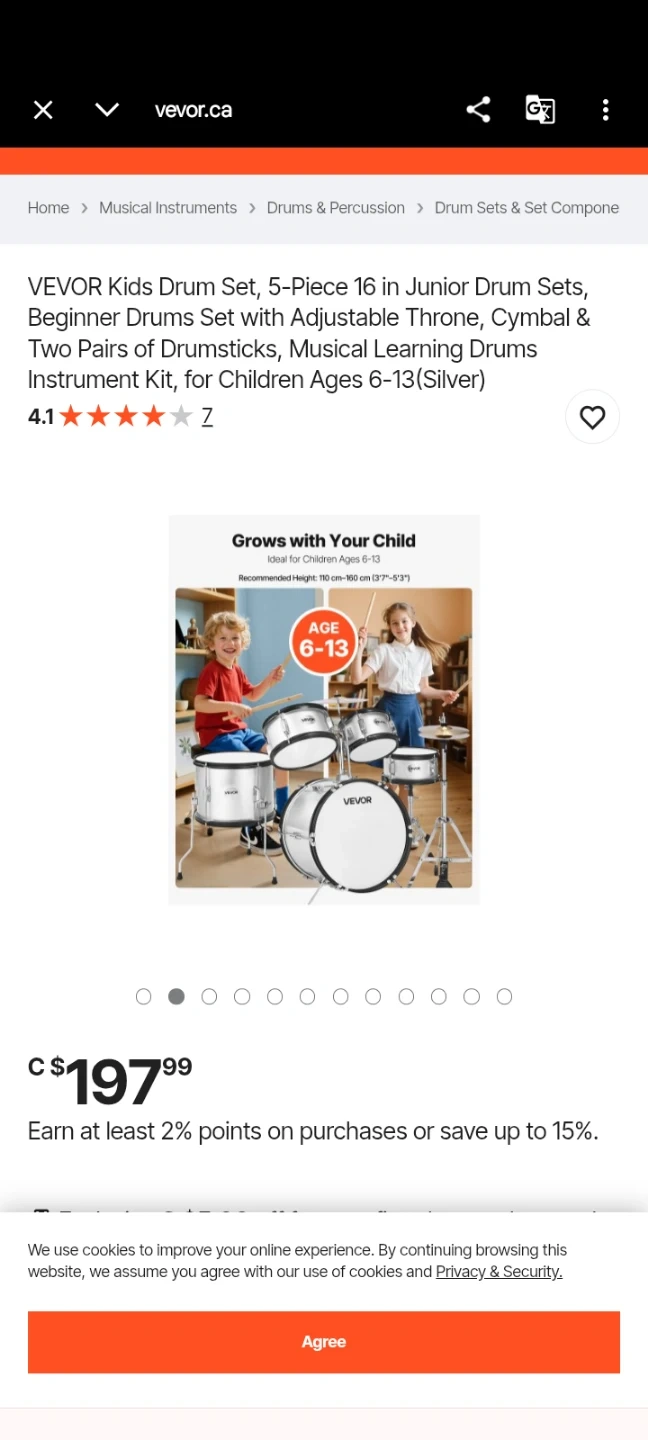The height and width of the screenshot is (1440, 648).
Task: Tap the orange star rating icons
Action: [125, 417]
